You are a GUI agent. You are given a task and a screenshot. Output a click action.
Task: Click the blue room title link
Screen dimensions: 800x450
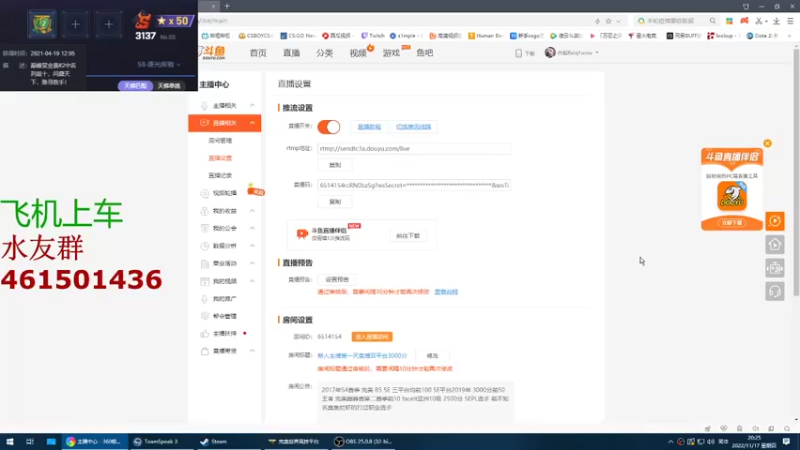362,356
